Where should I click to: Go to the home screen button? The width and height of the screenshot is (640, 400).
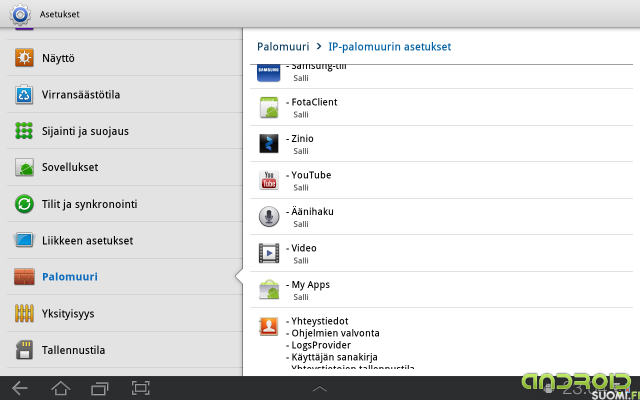[60, 388]
